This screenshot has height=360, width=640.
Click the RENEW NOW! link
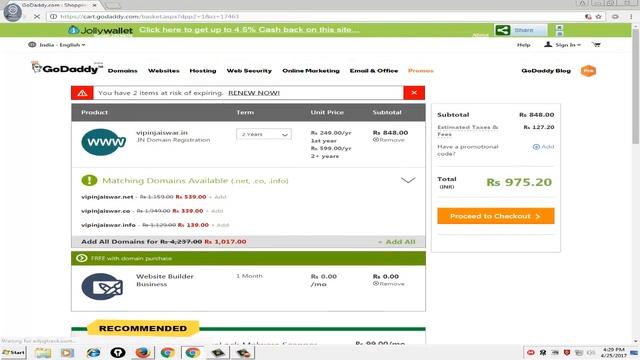(x=254, y=93)
